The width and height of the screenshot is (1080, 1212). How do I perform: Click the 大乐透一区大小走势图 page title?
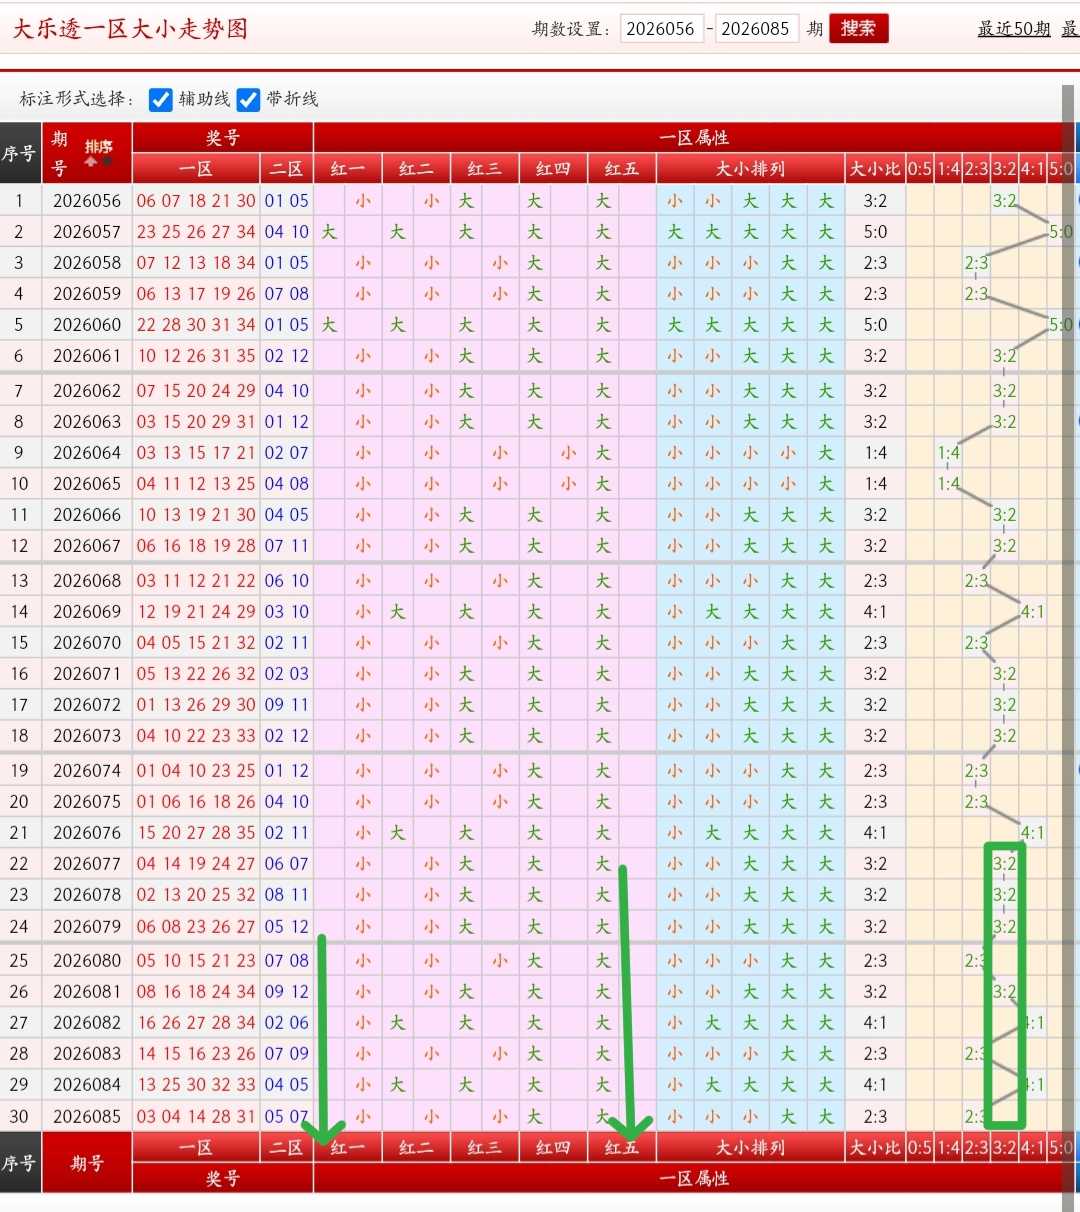130,28
